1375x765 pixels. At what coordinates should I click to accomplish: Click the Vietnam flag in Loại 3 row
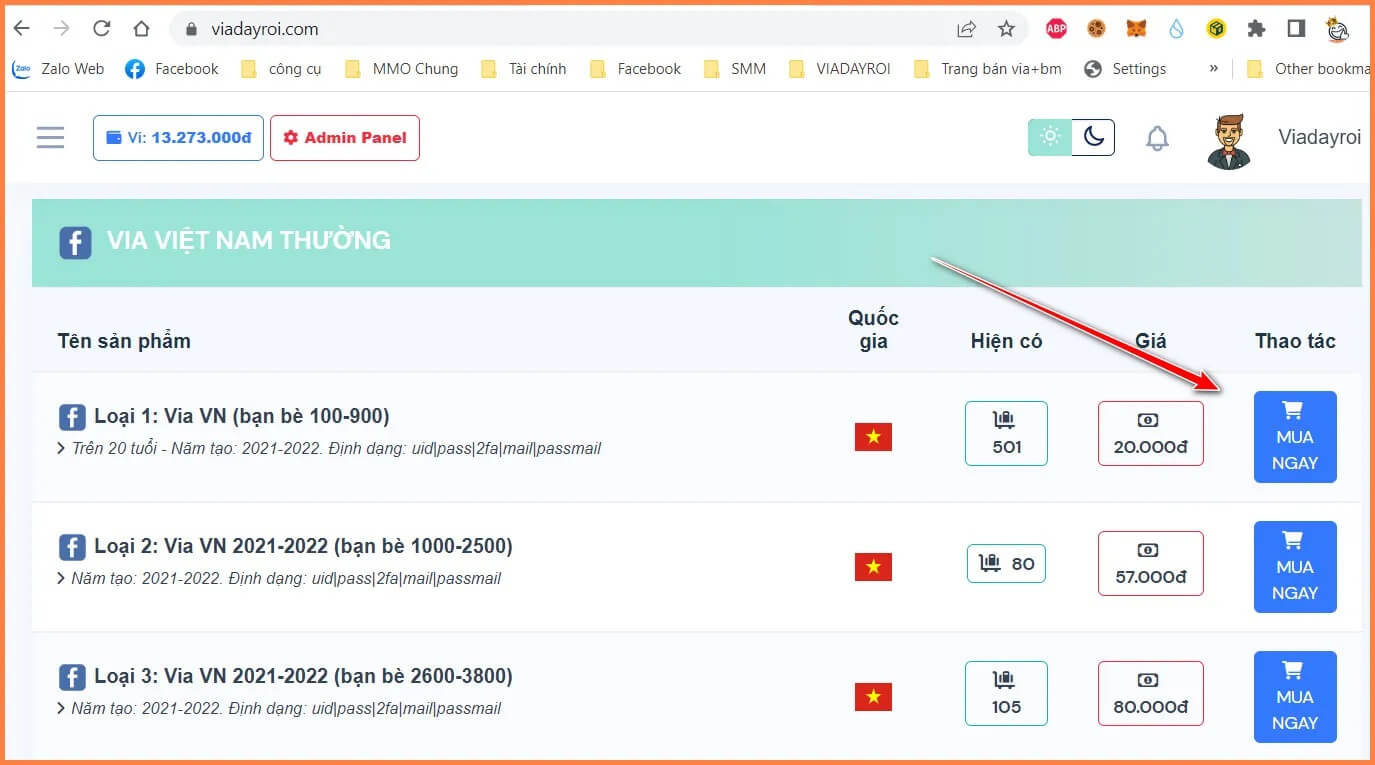873,697
